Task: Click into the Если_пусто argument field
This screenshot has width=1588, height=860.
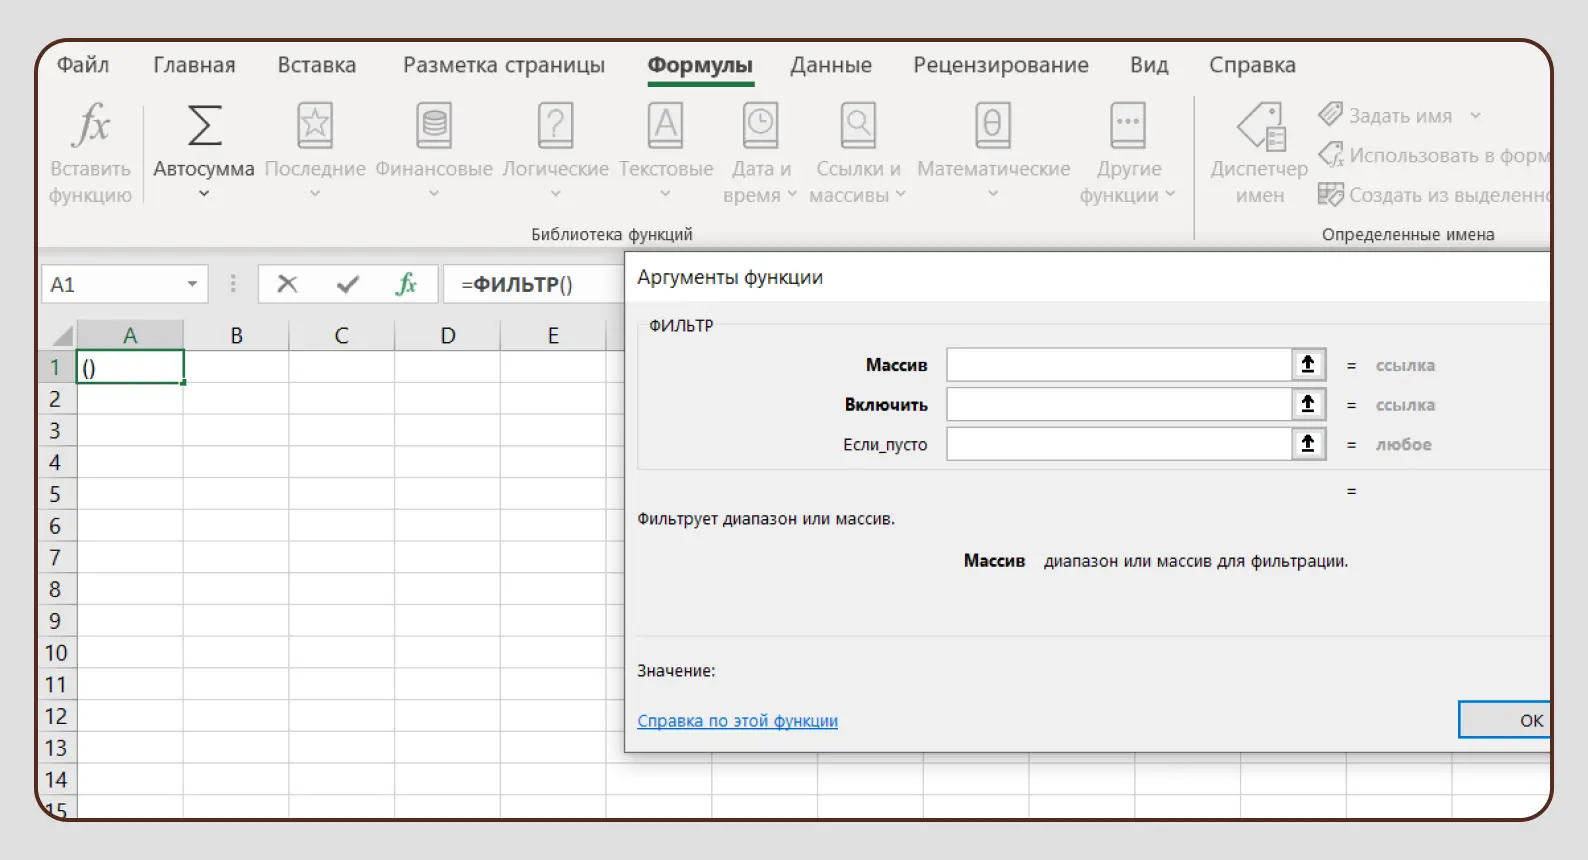Action: point(1120,443)
